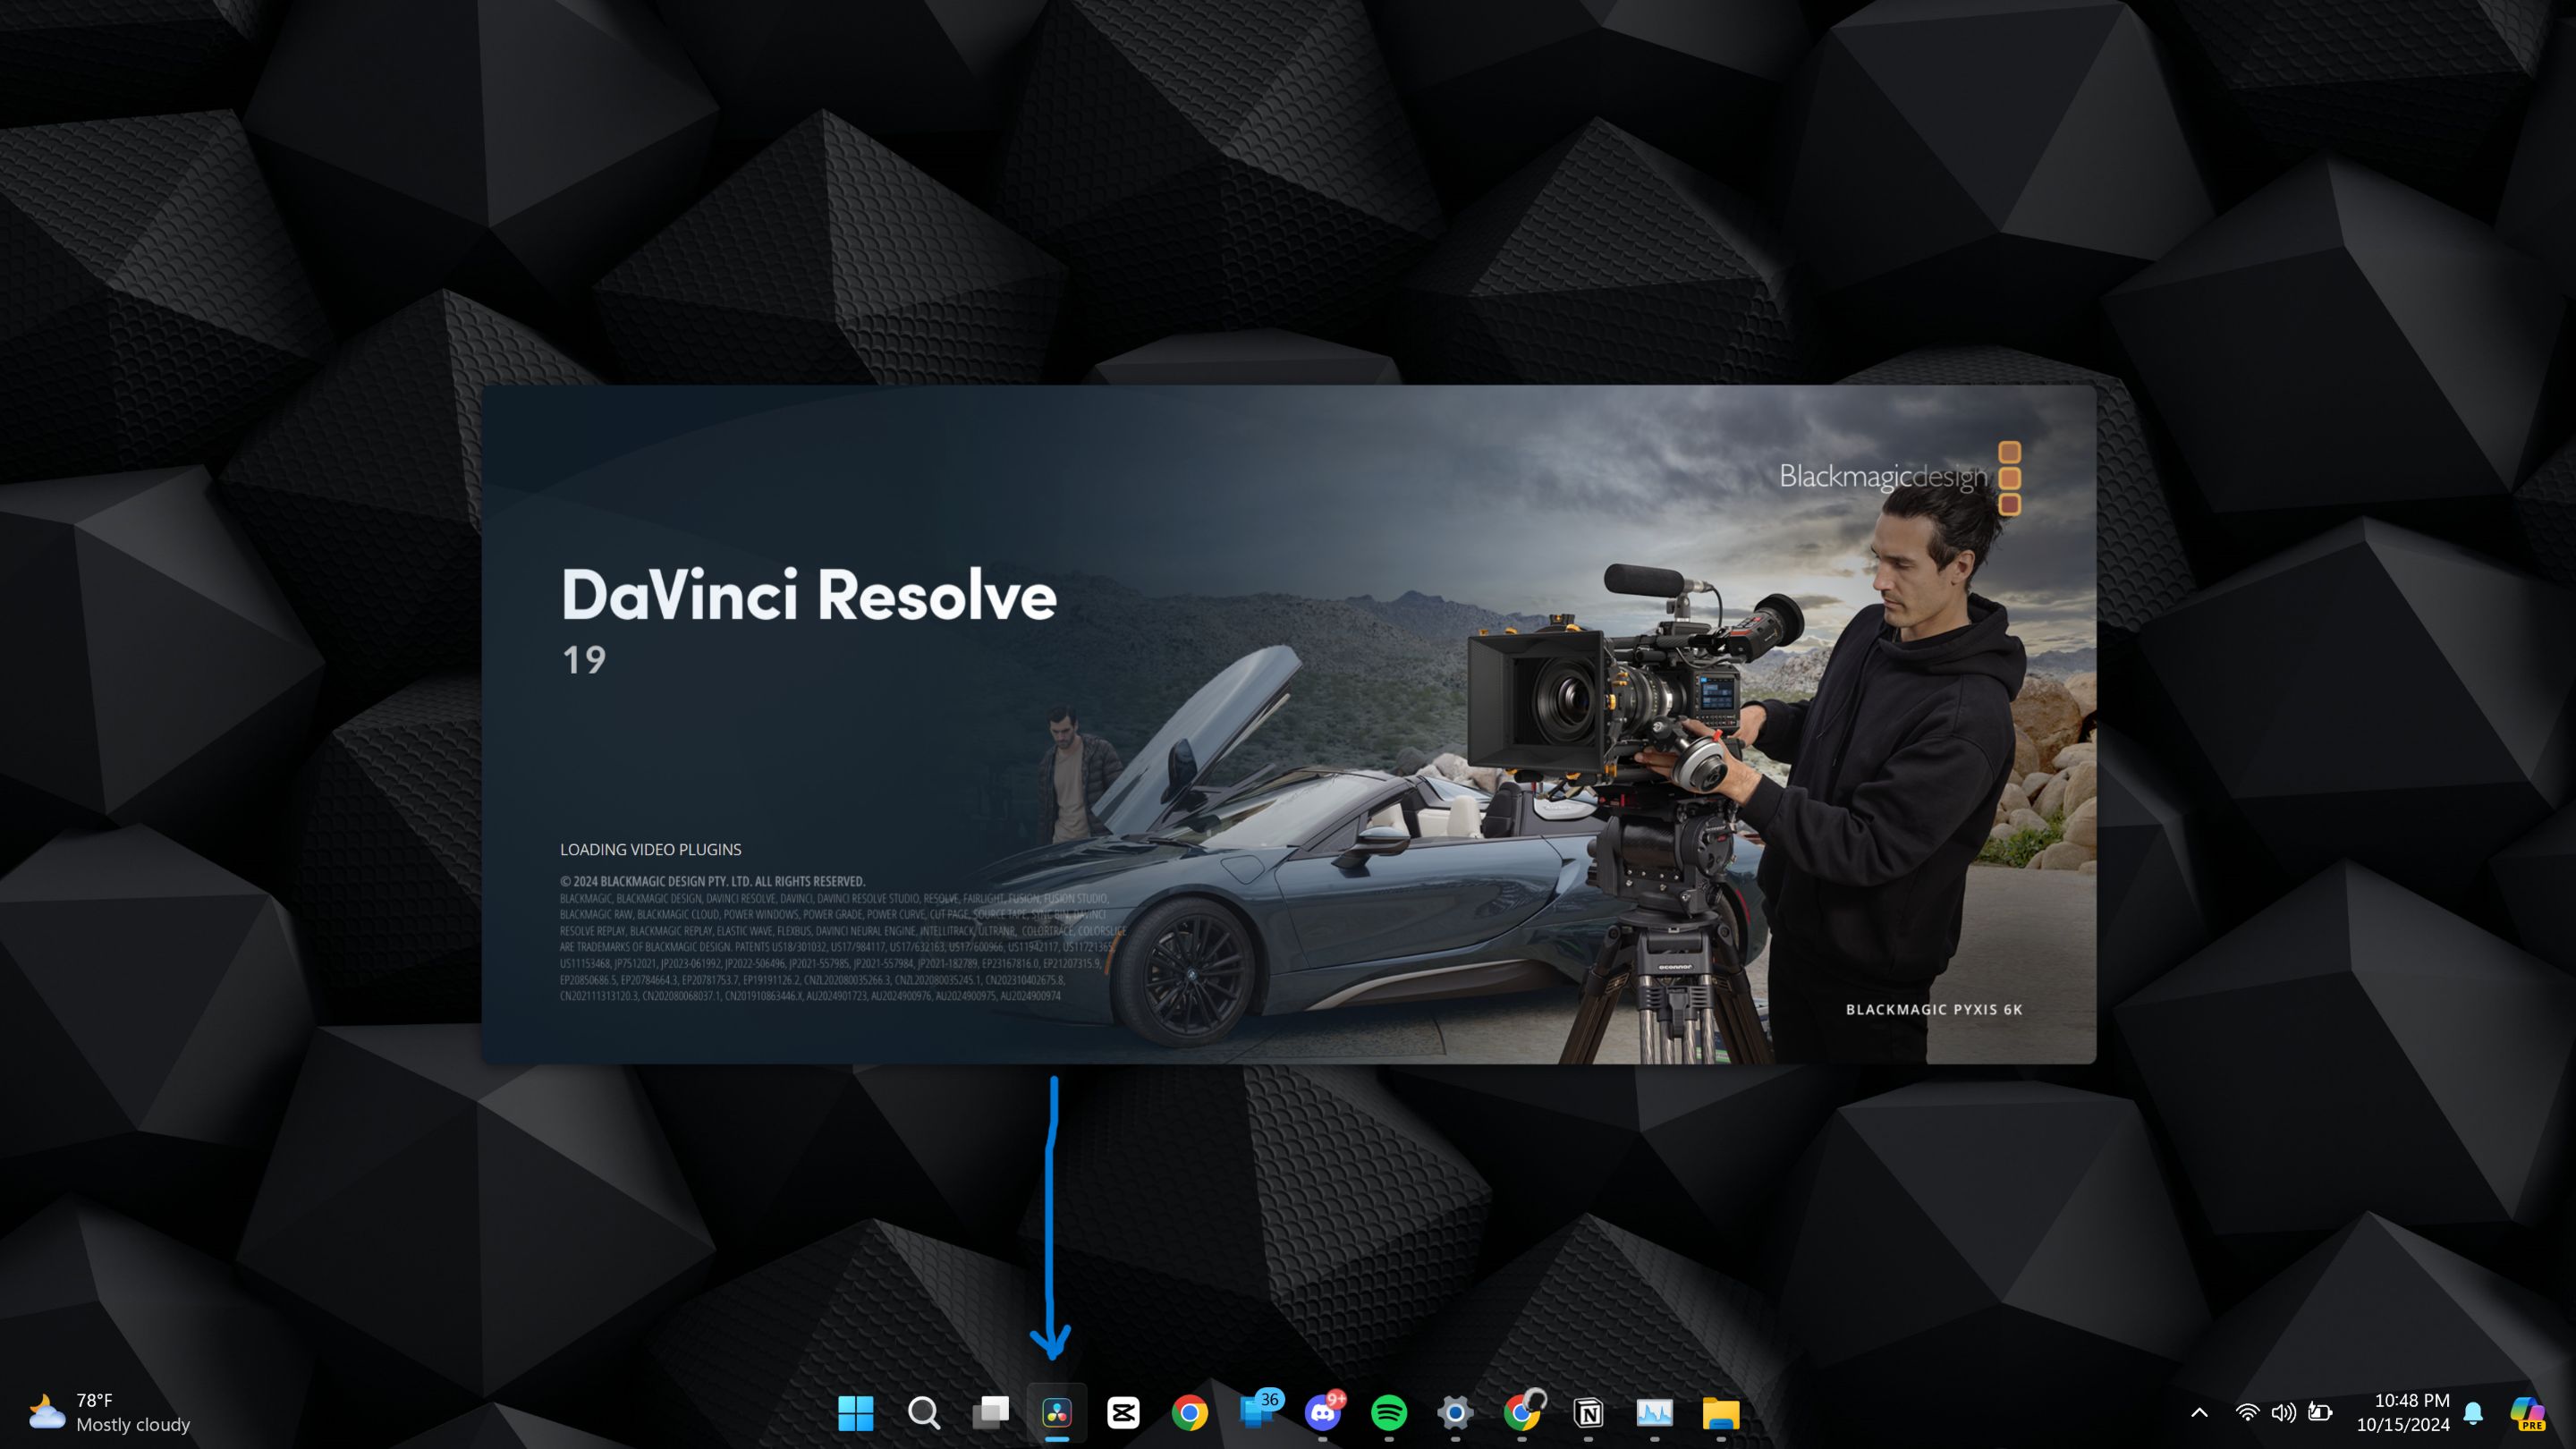Image resolution: width=2576 pixels, height=1449 pixels.
Task: Open Copilot PRE icon in taskbar corner
Action: [2528, 1413]
